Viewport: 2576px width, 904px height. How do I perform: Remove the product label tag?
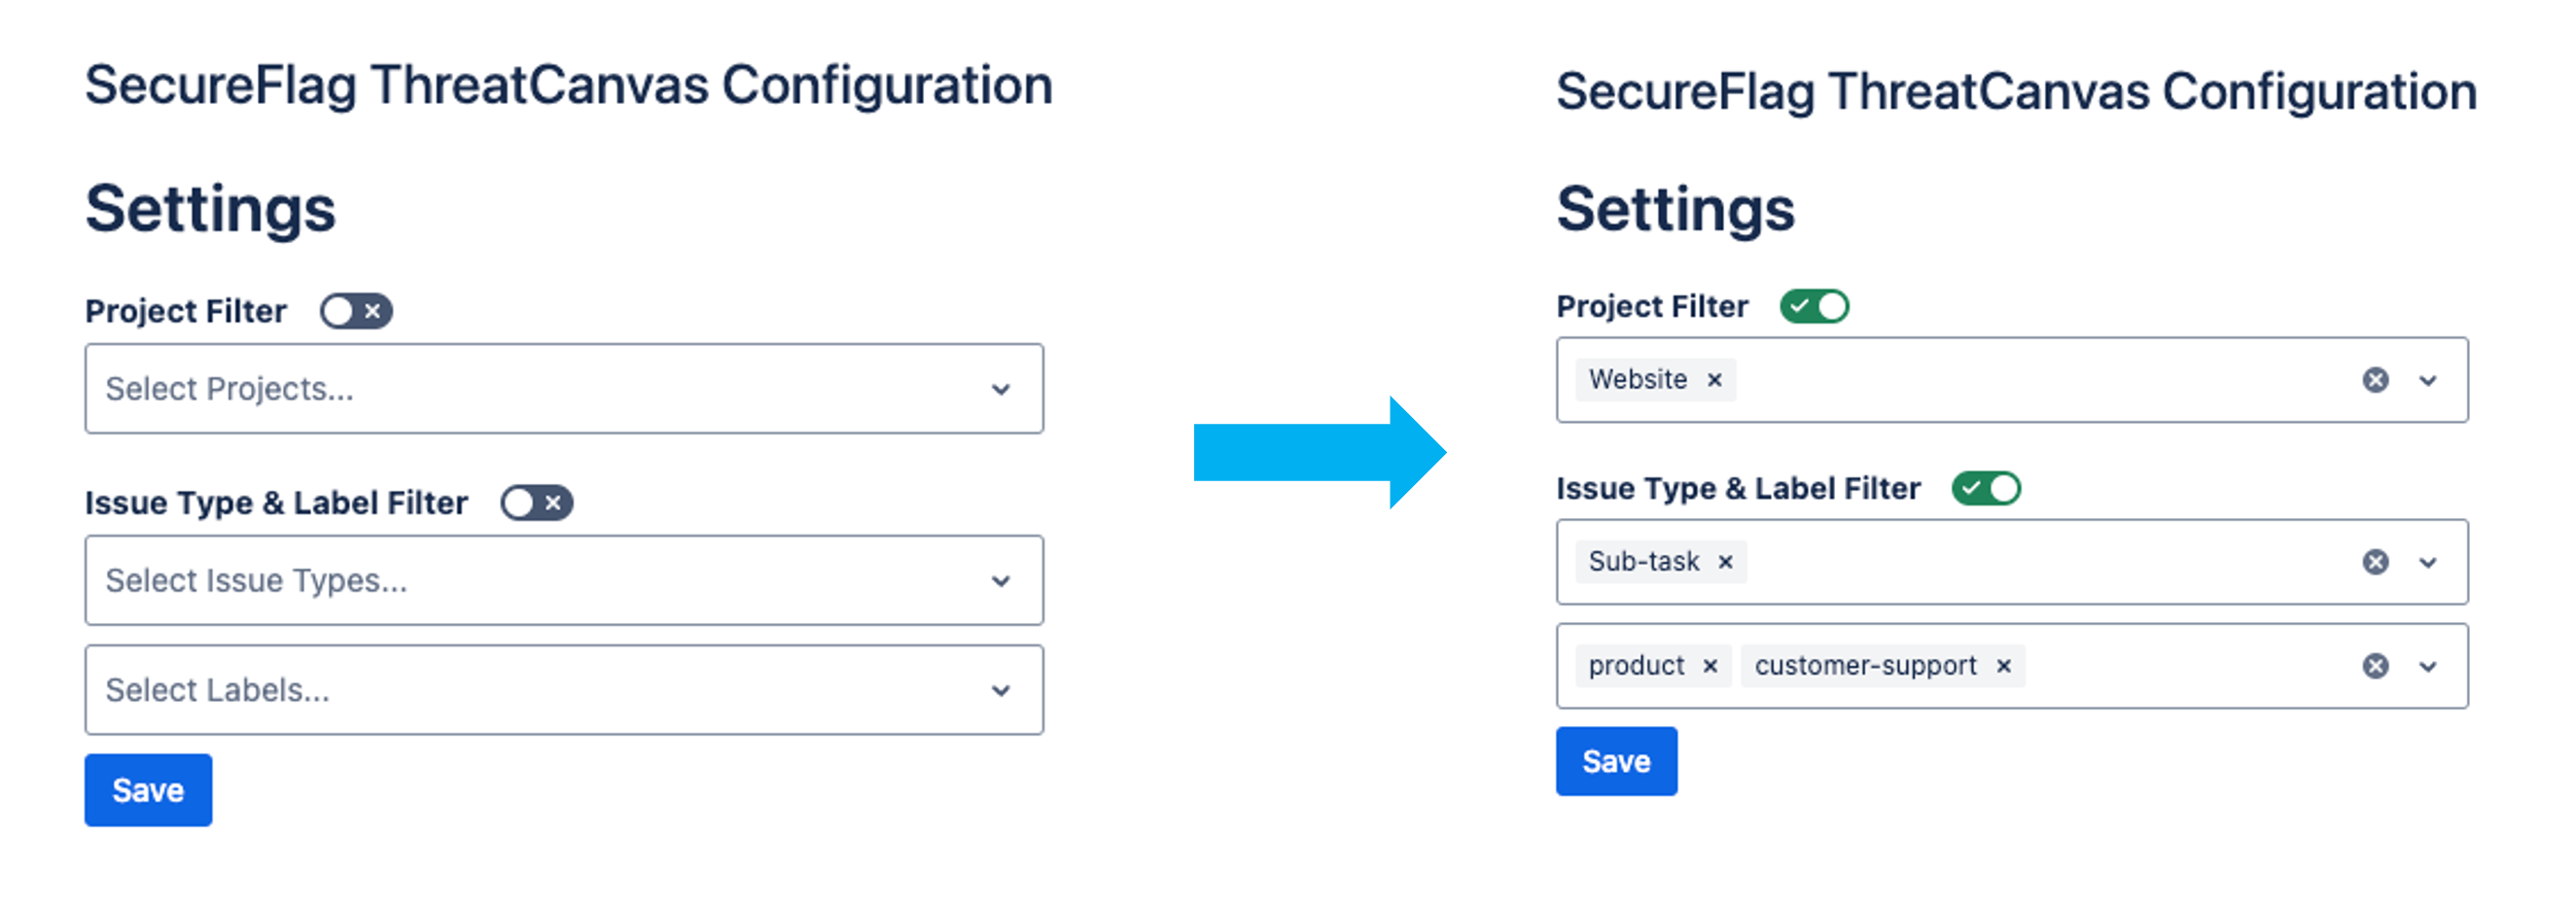pos(1710,666)
